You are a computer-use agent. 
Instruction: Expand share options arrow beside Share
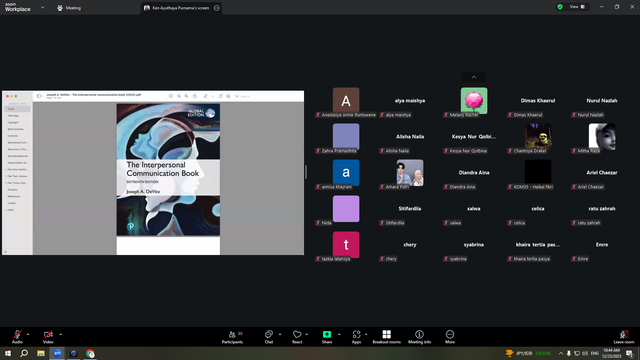click(339, 334)
